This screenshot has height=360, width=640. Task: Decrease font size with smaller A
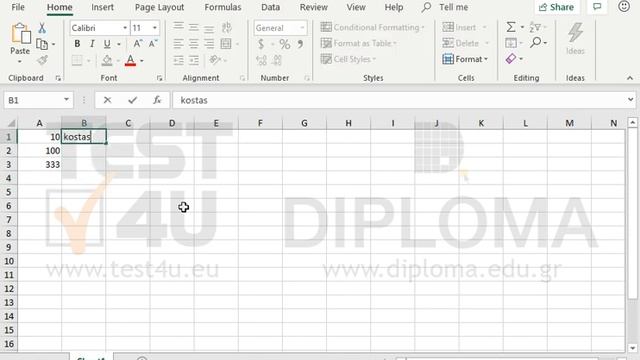tap(153, 44)
